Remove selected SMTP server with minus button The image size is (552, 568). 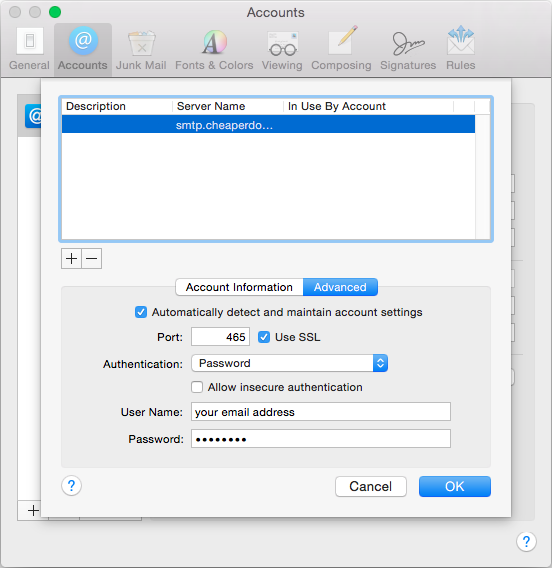point(92,258)
